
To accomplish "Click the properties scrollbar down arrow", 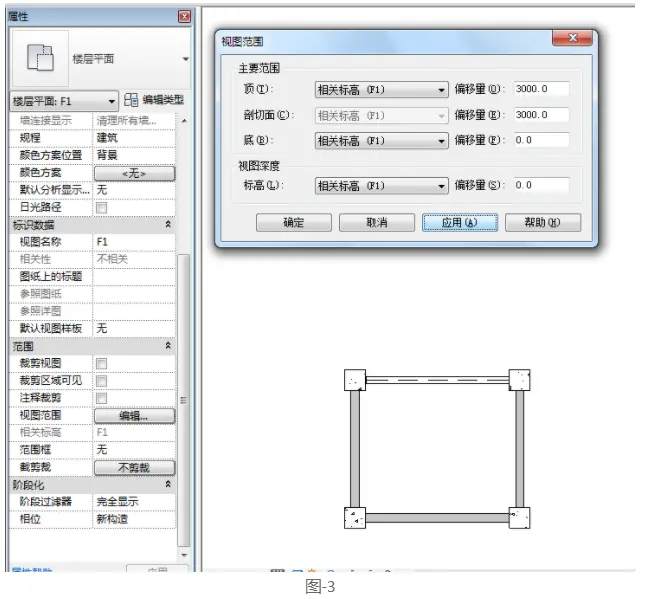I will pos(184,555).
